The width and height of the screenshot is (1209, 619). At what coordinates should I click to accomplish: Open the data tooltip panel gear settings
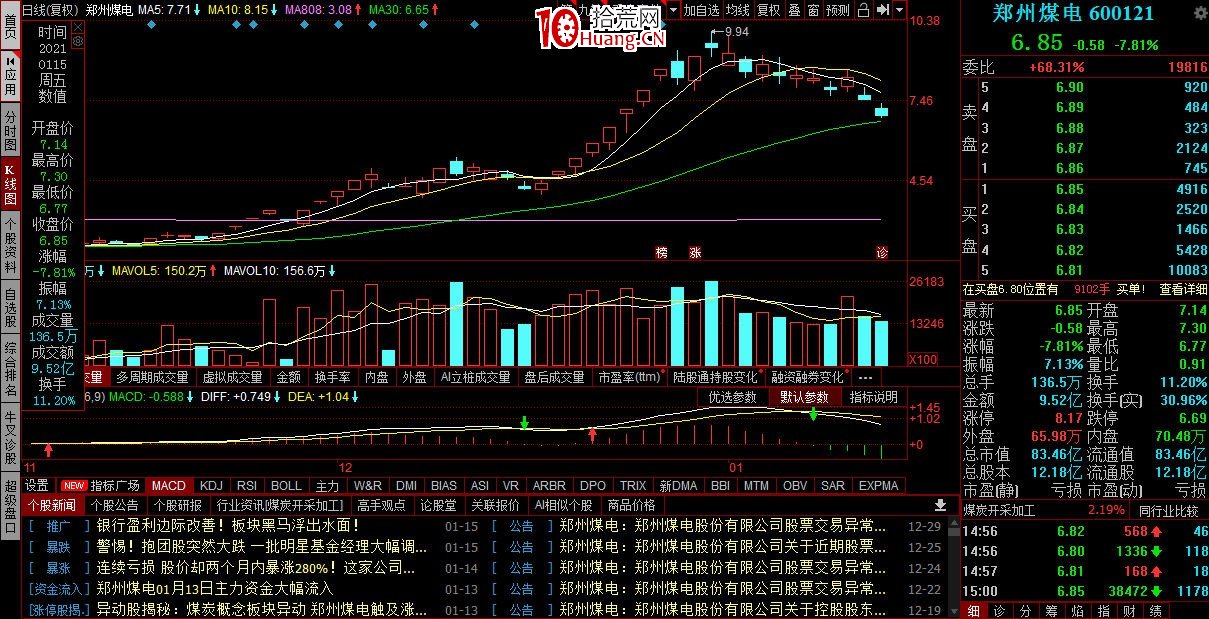click(x=78, y=42)
